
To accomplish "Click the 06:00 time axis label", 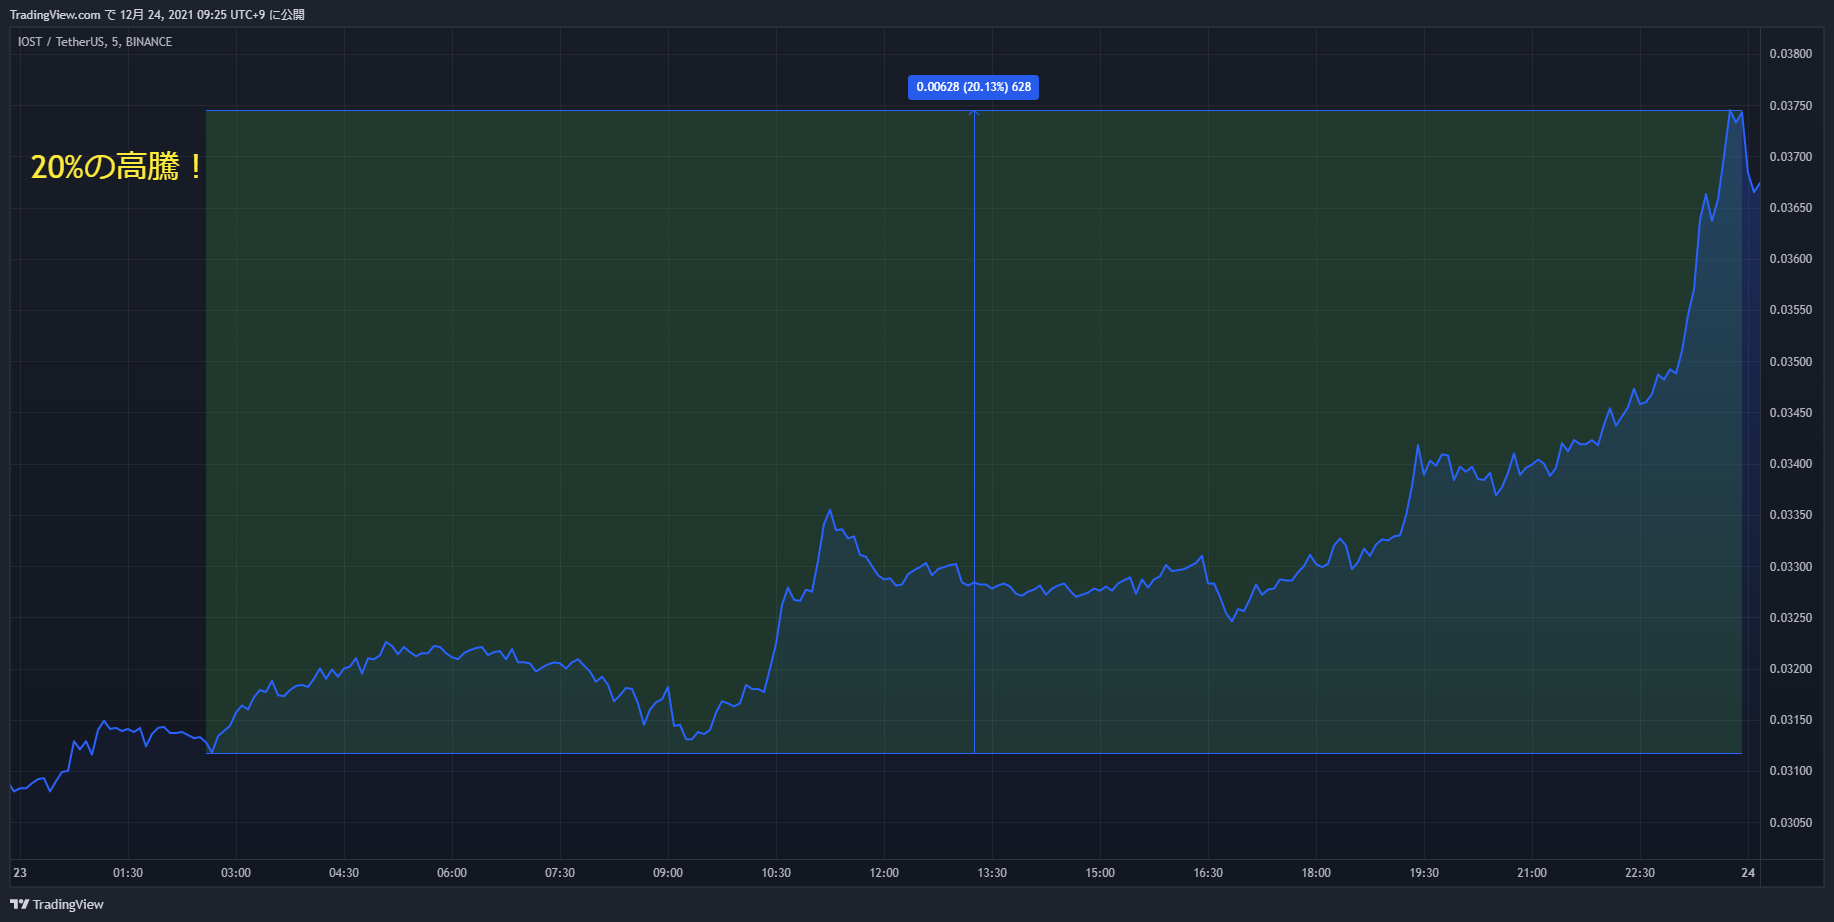I will coord(452,873).
